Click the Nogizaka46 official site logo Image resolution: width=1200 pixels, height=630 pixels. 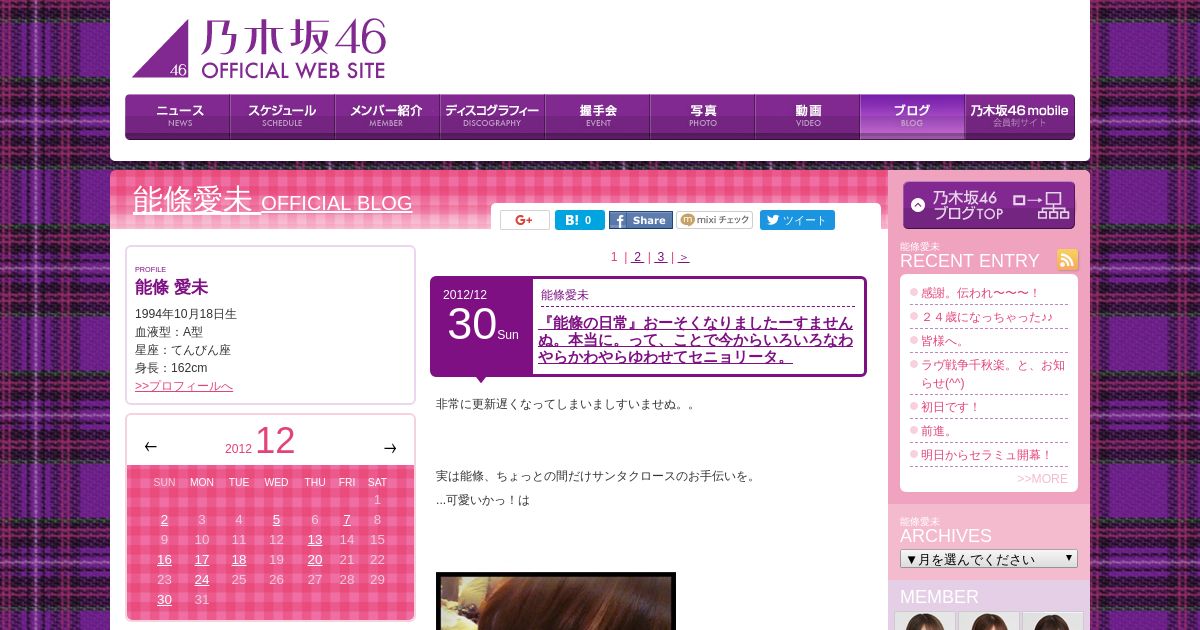coord(259,49)
